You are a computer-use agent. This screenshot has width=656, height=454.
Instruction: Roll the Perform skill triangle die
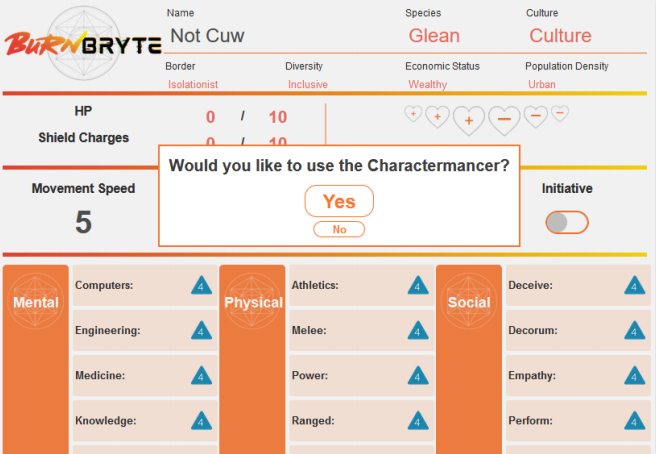pyautogui.click(x=635, y=421)
